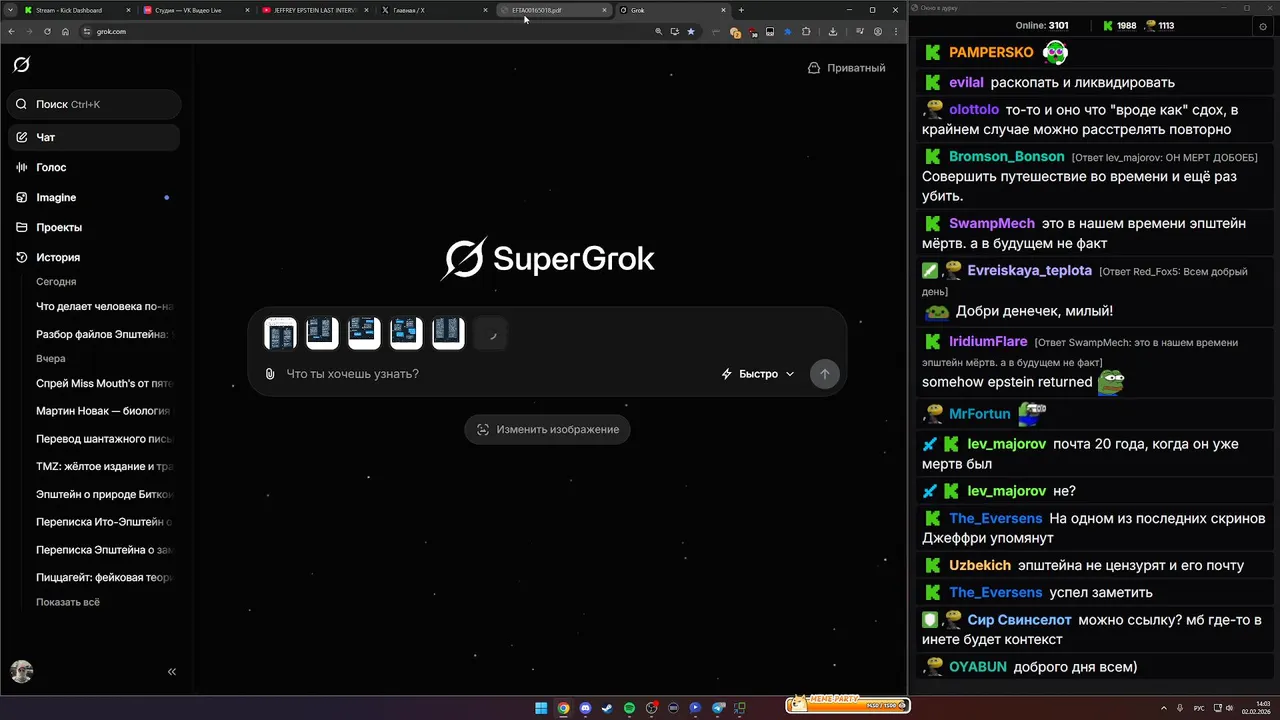Open the Imagine section
Image resolution: width=1280 pixels, height=720 pixels.
pos(94,197)
